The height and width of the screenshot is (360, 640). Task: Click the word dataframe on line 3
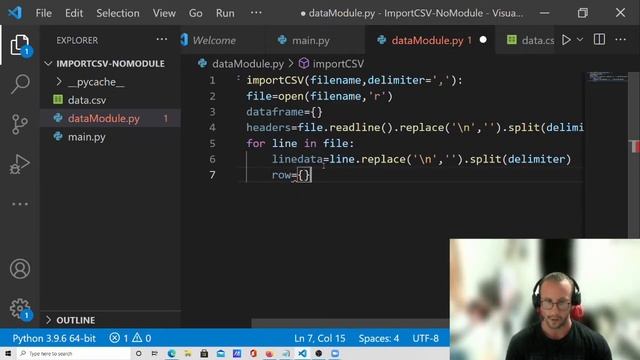coord(275,112)
